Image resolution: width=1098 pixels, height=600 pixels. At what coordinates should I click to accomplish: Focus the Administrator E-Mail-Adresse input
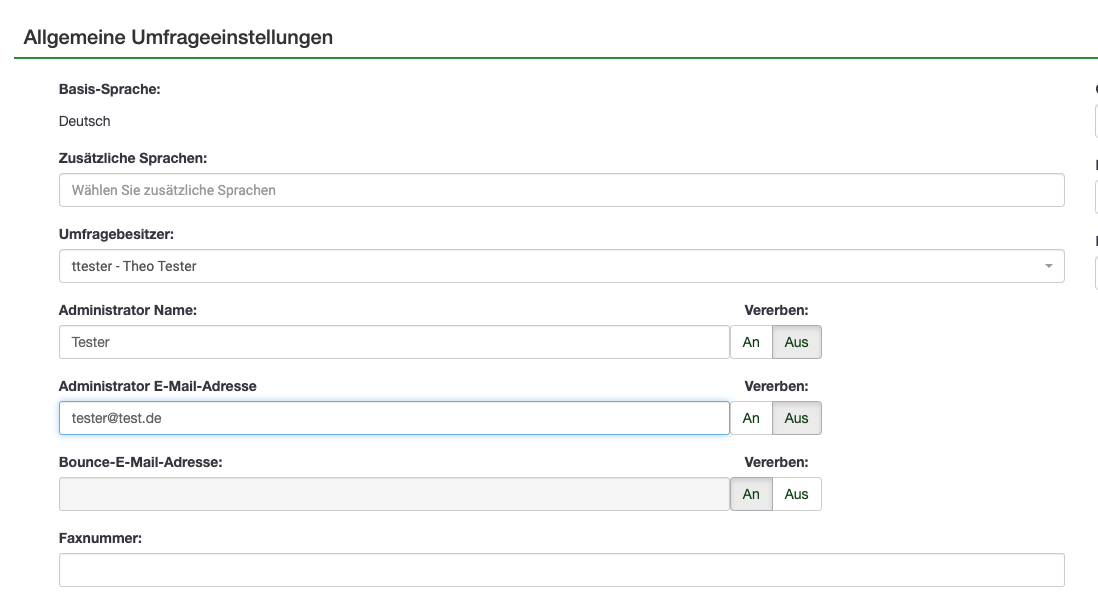[x=394, y=418]
